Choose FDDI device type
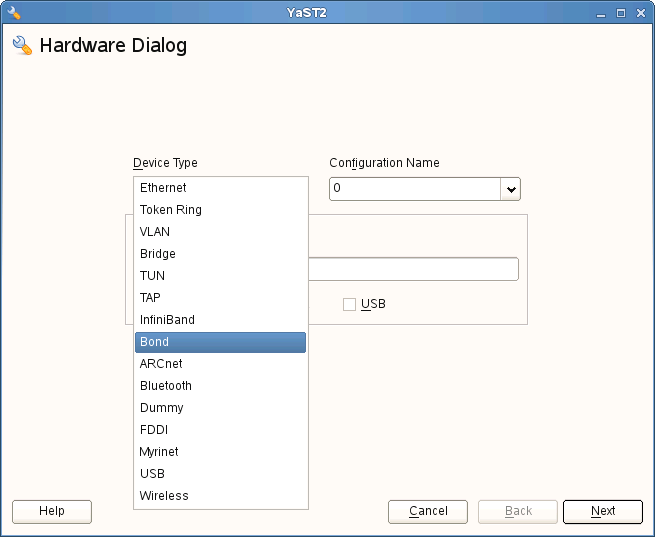This screenshot has height=537, width=655. [221, 430]
